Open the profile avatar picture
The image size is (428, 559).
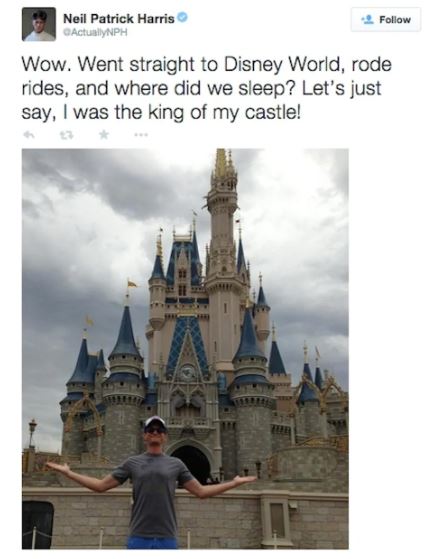(39, 24)
